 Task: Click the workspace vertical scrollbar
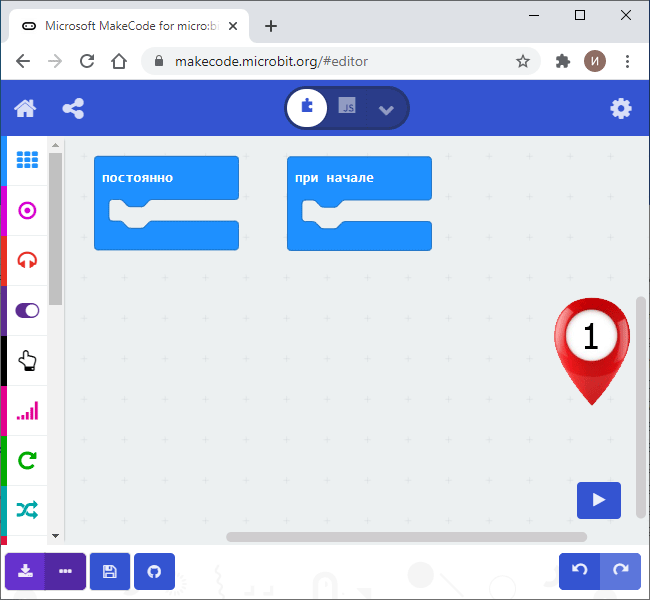coord(641,407)
